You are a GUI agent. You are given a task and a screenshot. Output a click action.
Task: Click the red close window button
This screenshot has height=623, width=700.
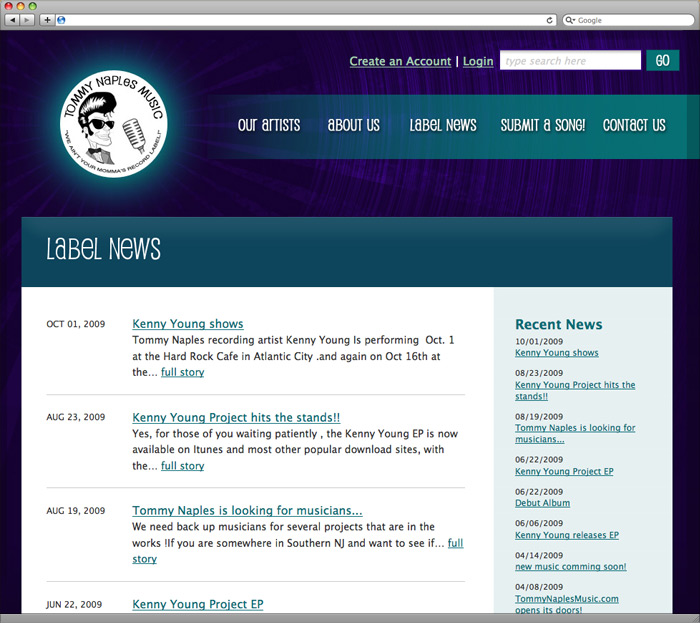tap(8, 6)
